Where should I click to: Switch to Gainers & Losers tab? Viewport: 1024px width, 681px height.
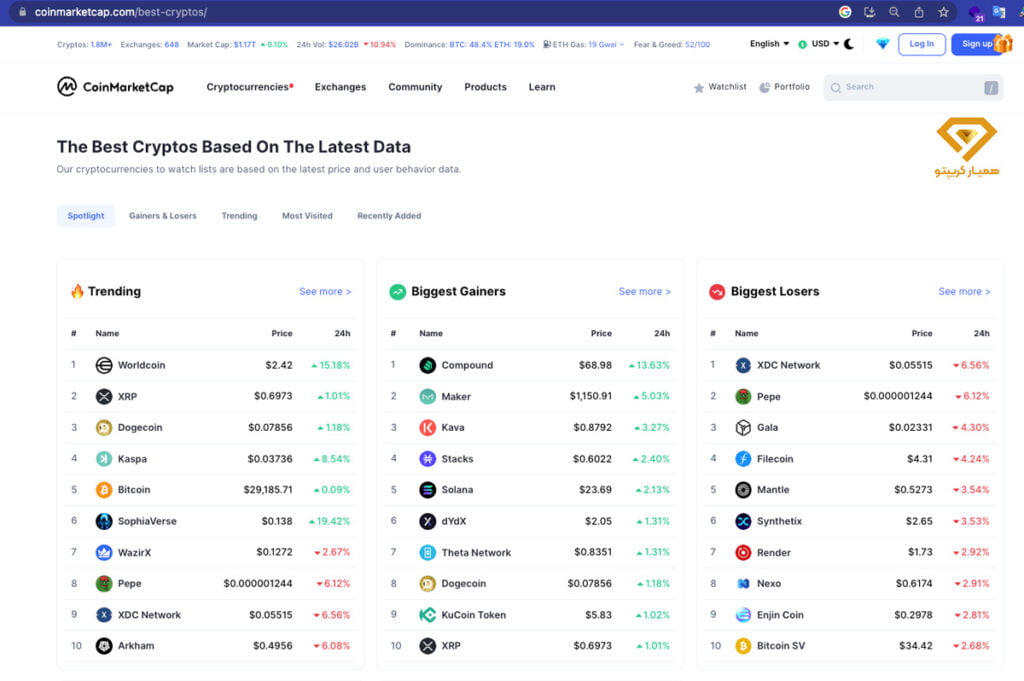coord(163,215)
